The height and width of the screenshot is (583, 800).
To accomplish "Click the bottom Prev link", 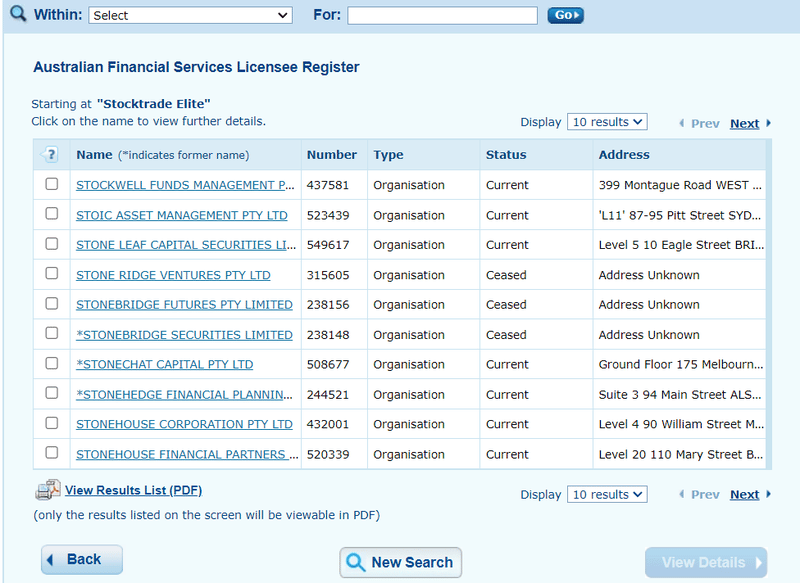I will click(705, 494).
